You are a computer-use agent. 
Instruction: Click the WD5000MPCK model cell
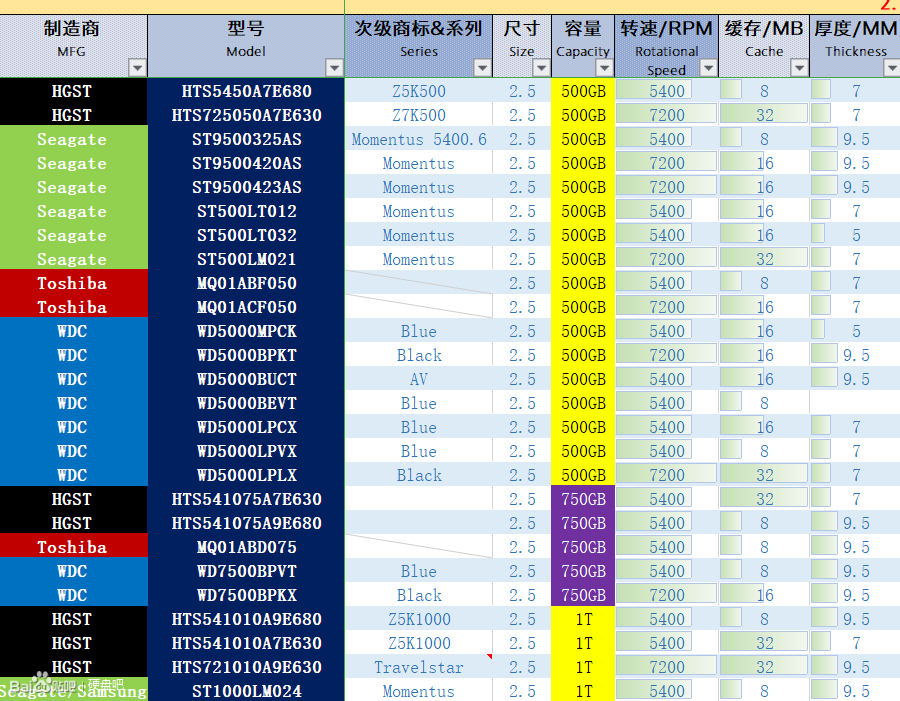click(x=246, y=331)
